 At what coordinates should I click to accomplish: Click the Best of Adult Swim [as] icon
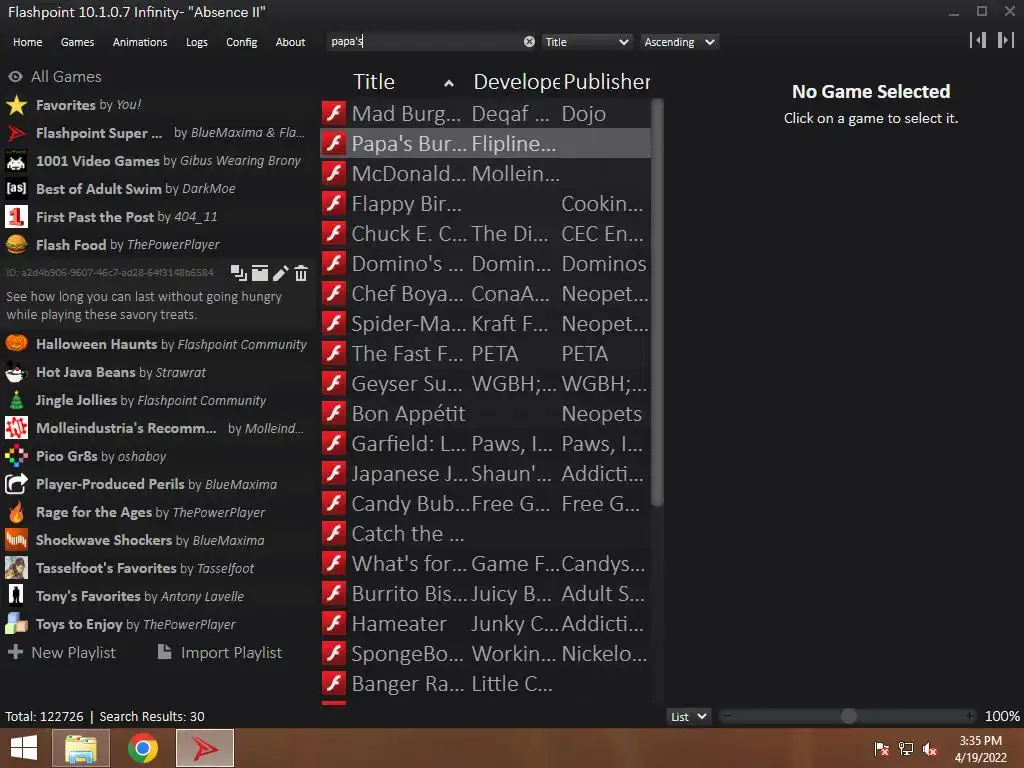tap(16, 189)
